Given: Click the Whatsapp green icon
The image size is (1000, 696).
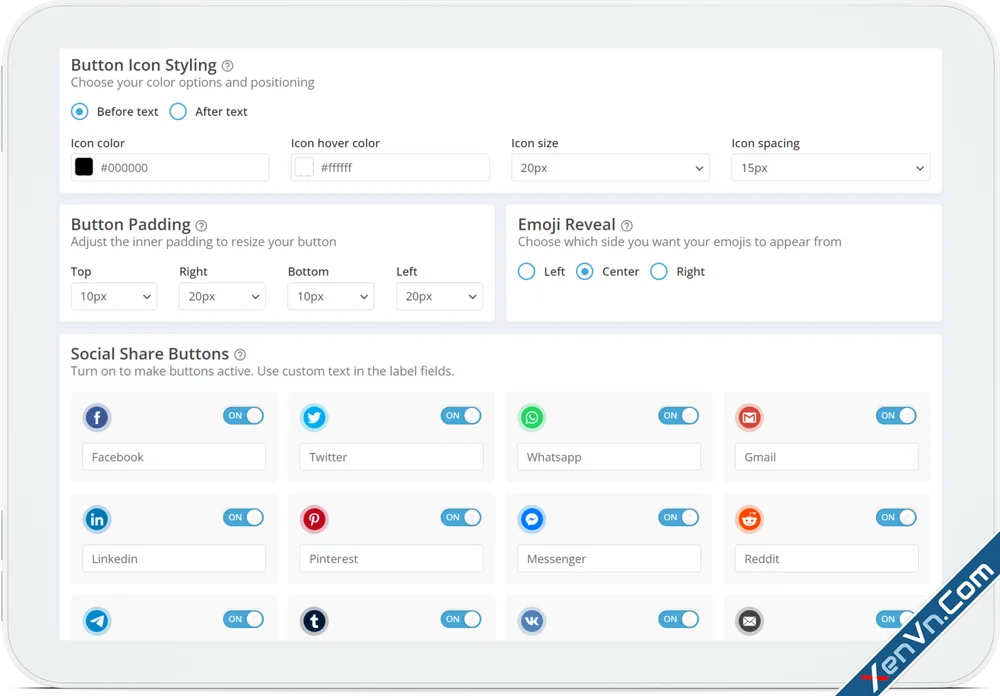Looking at the screenshot, I should [x=532, y=418].
